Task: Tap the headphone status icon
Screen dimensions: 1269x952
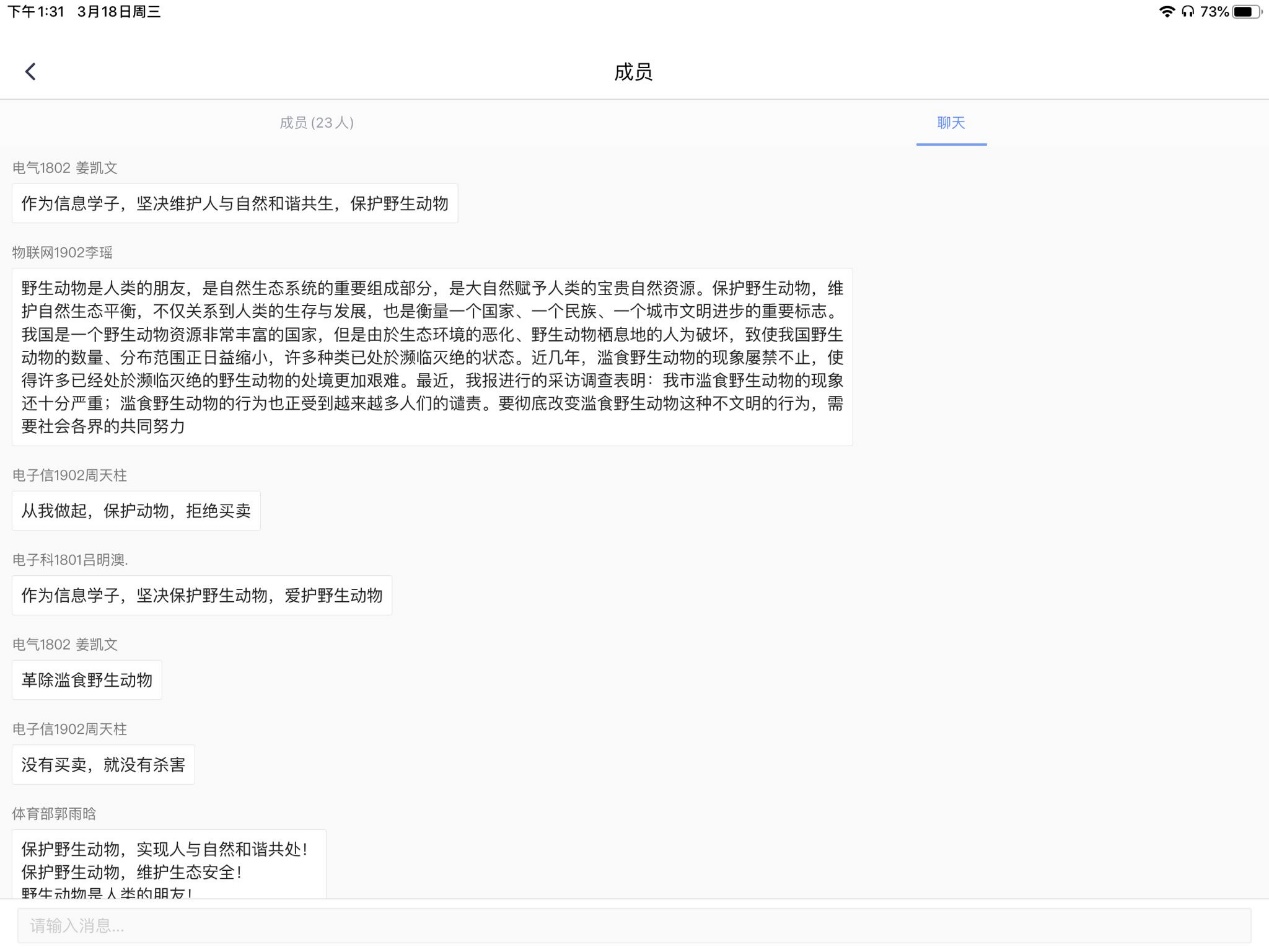Action: tap(1187, 12)
